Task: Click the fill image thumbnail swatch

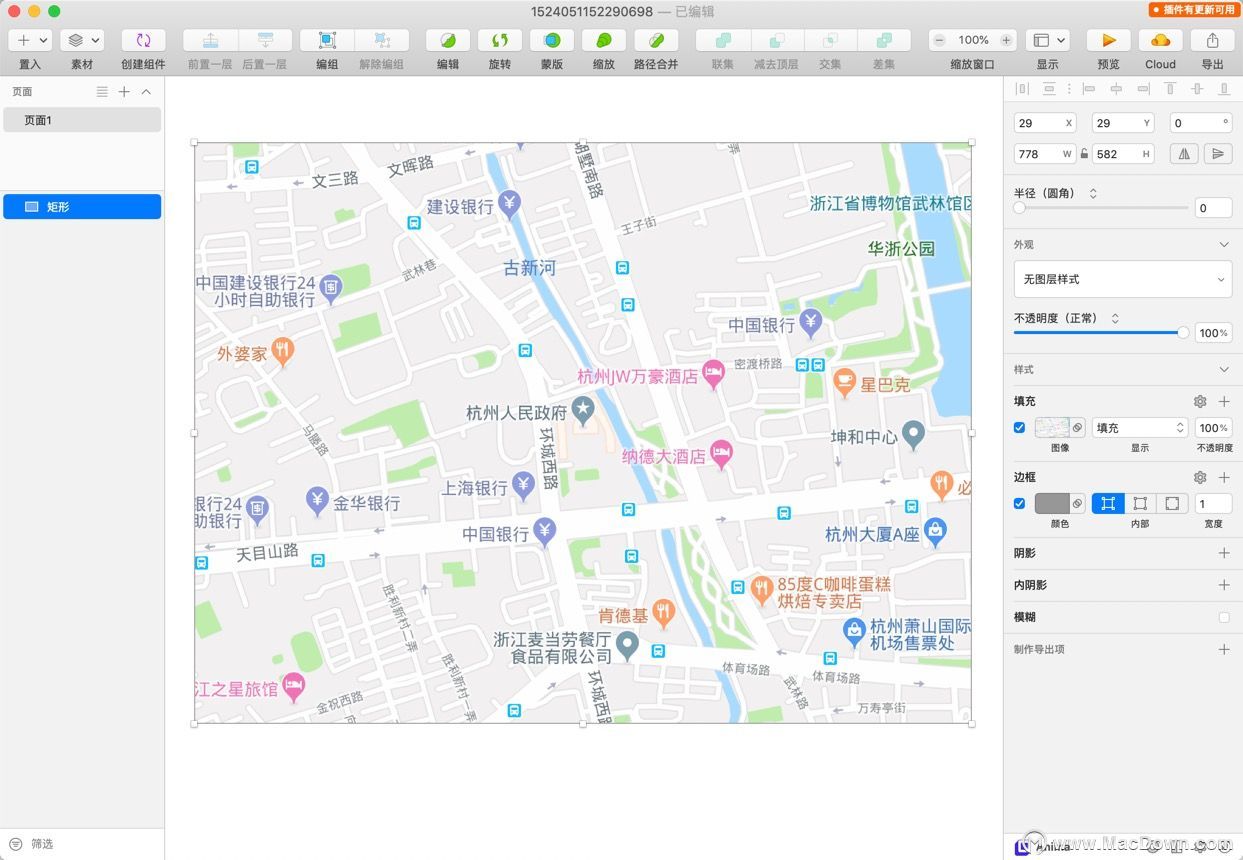Action: (x=1052, y=428)
